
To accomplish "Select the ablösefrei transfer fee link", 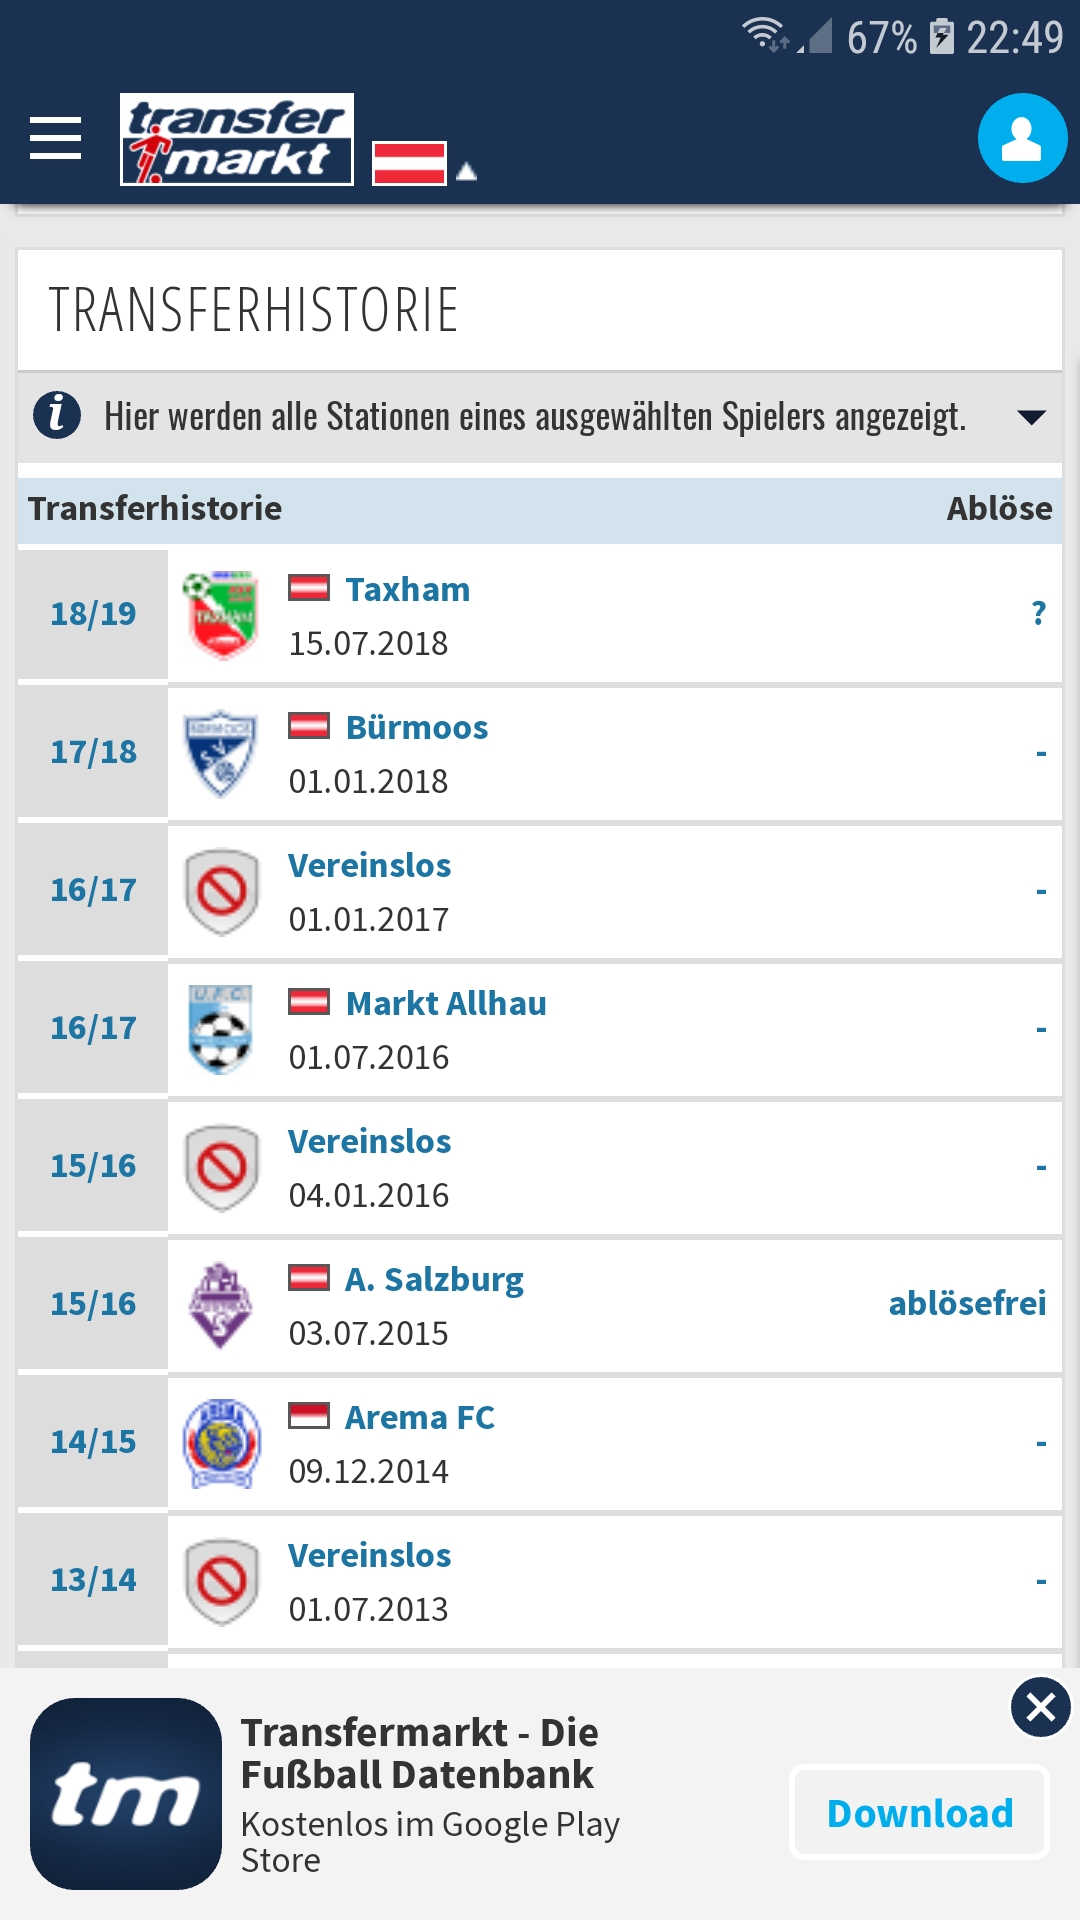I will 967,1303.
